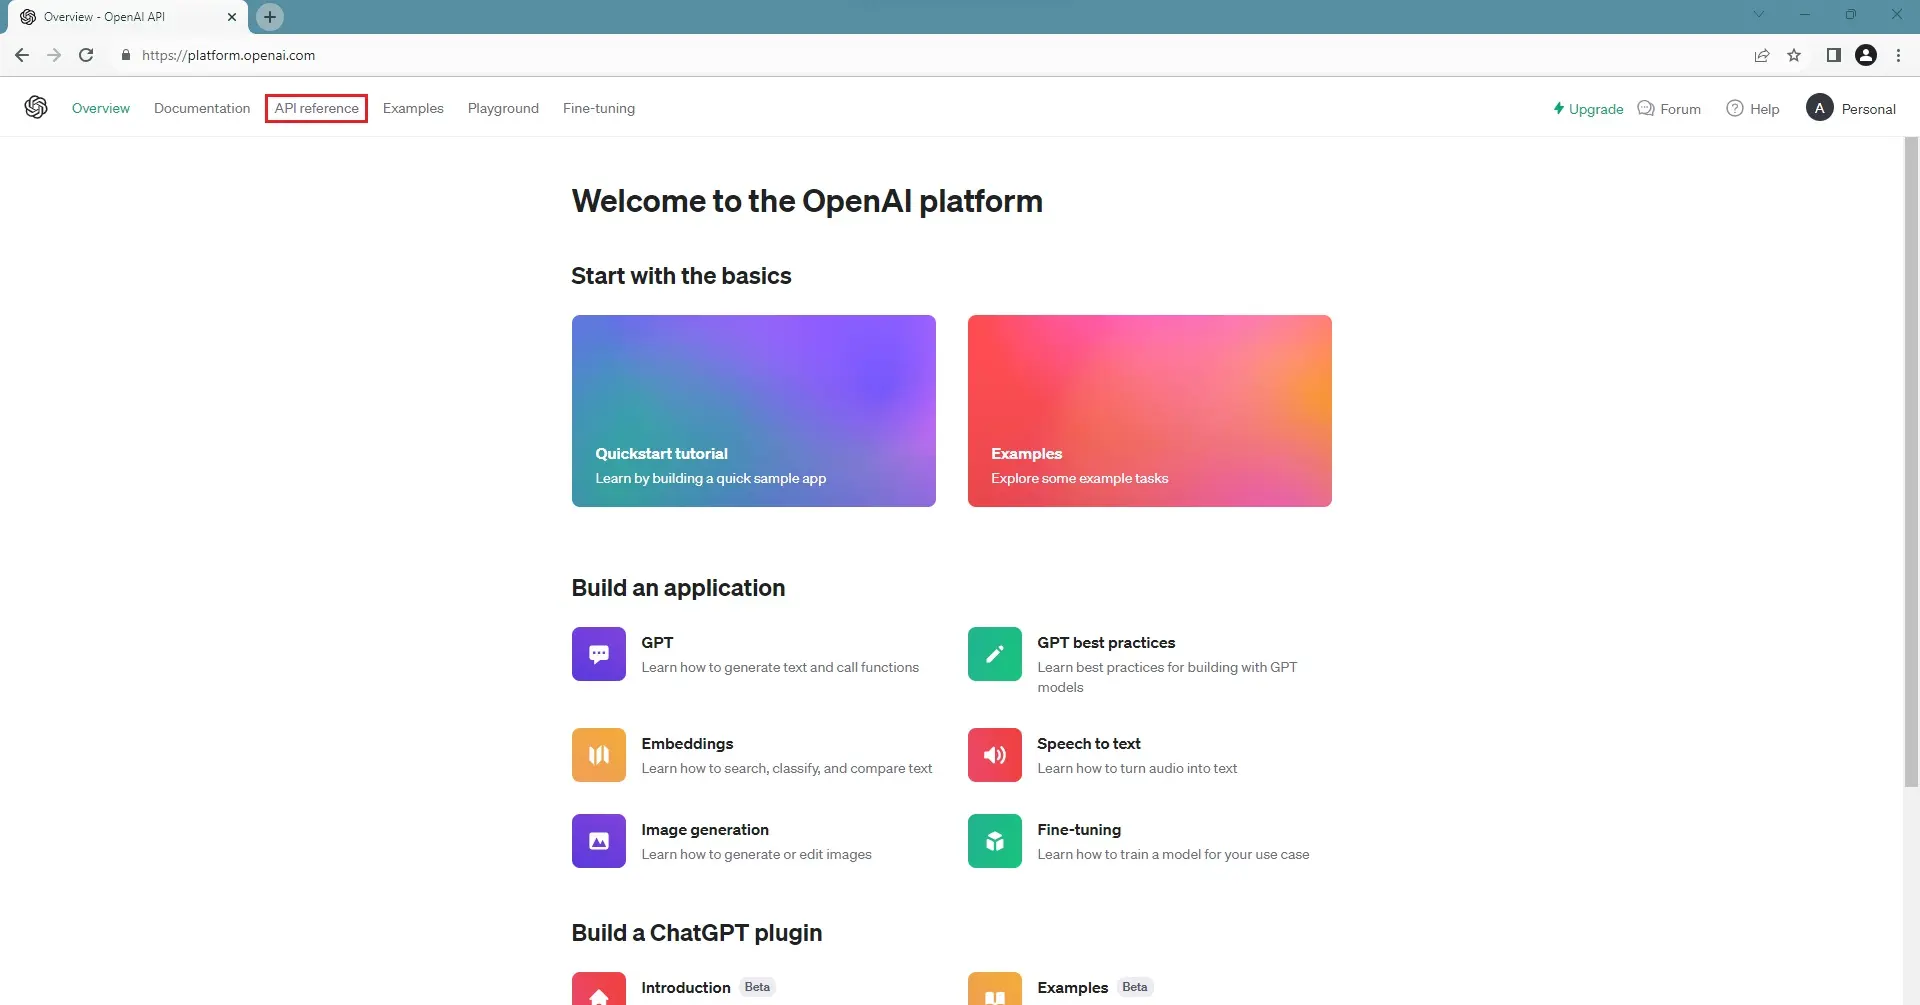Bookmark this page with the star icon

[x=1794, y=56]
